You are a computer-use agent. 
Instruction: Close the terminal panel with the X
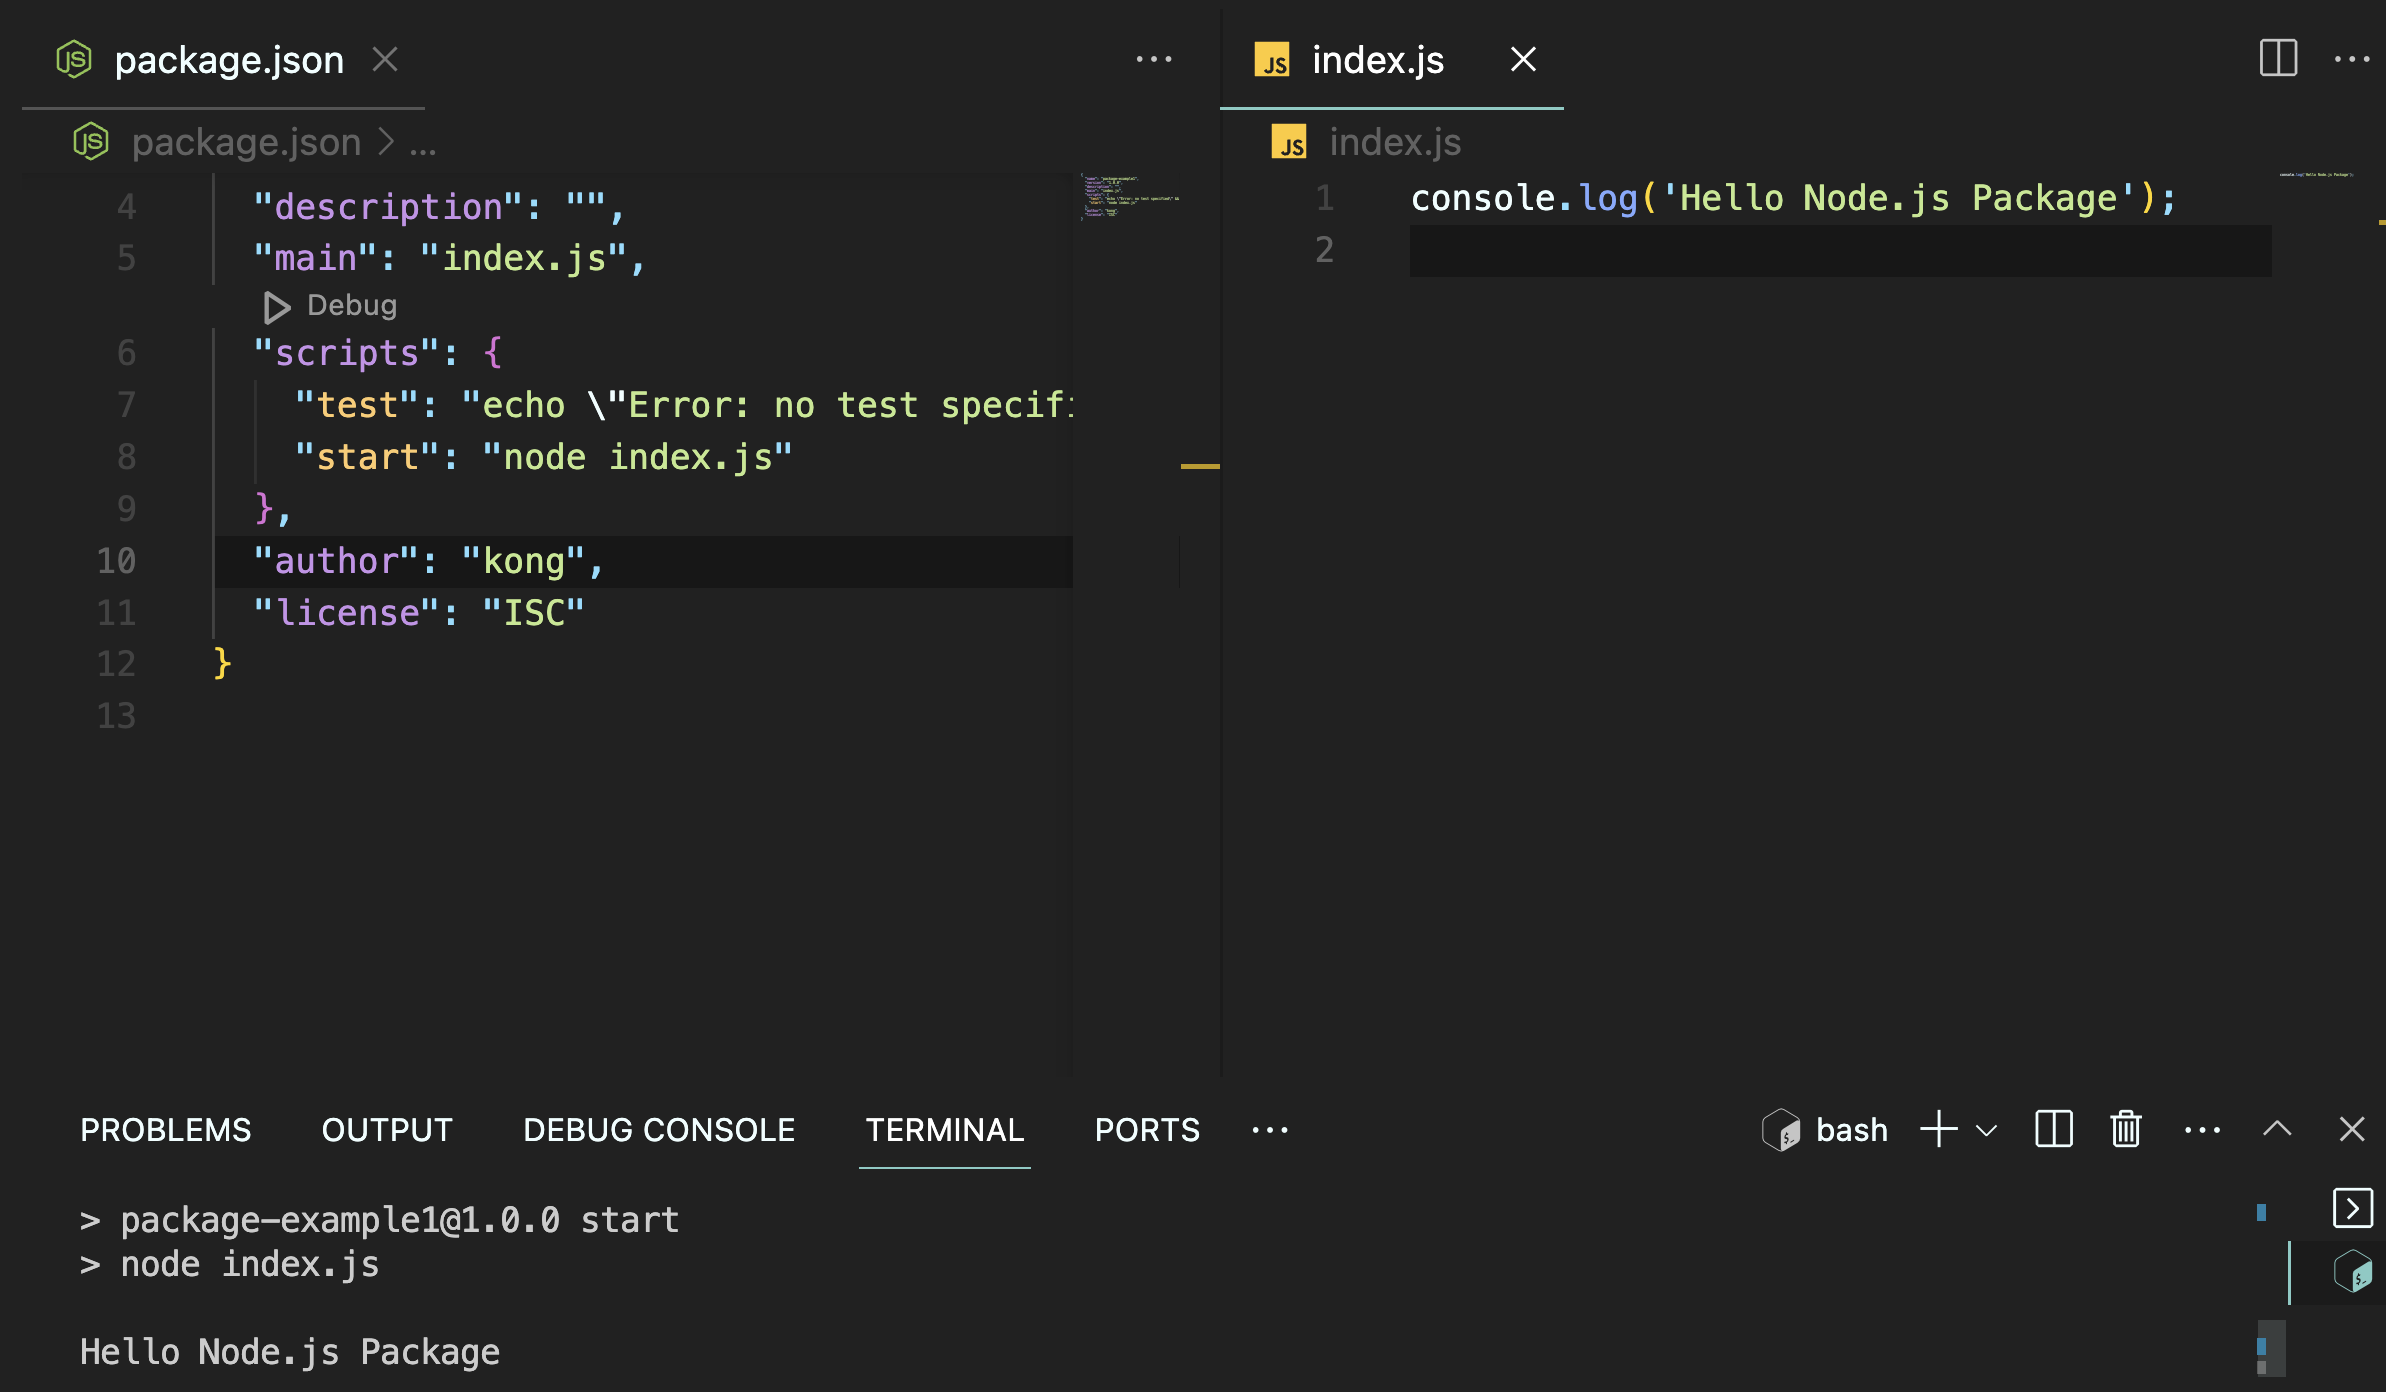point(2352,1129)
